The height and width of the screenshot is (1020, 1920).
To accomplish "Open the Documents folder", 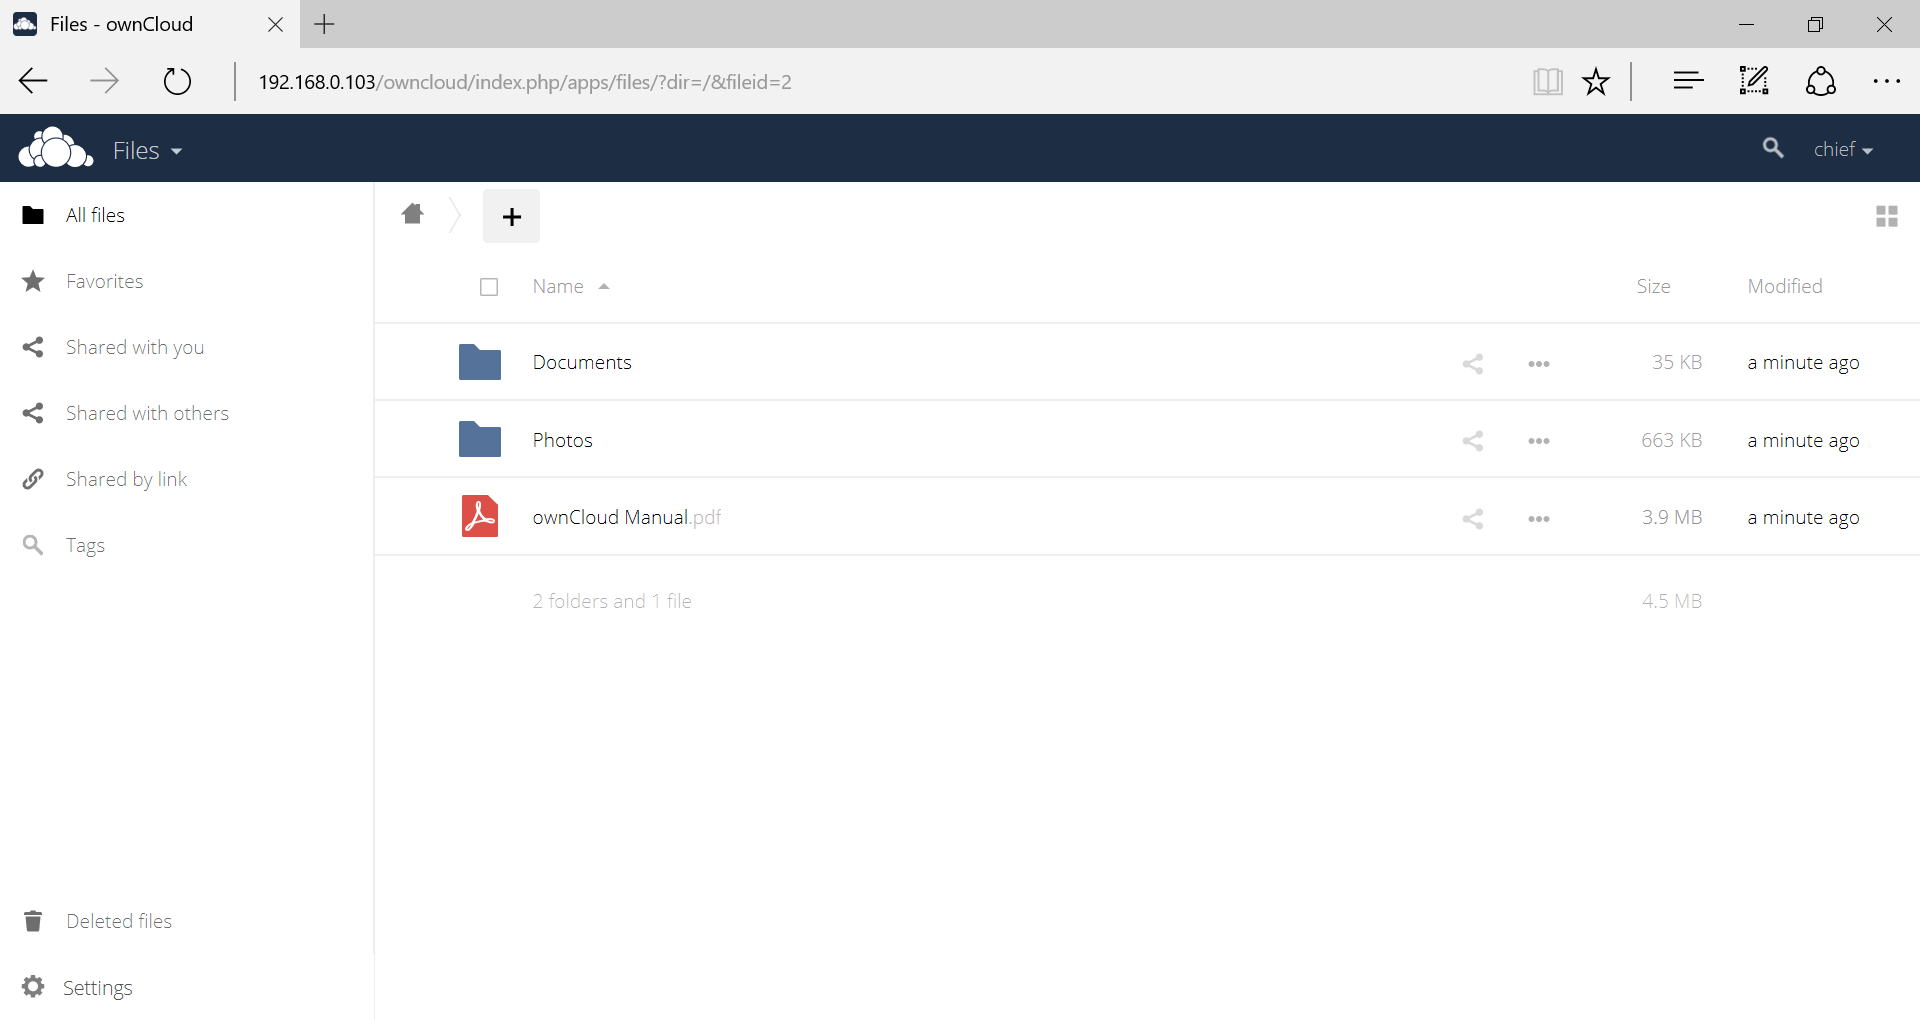I will coord(582,362).
